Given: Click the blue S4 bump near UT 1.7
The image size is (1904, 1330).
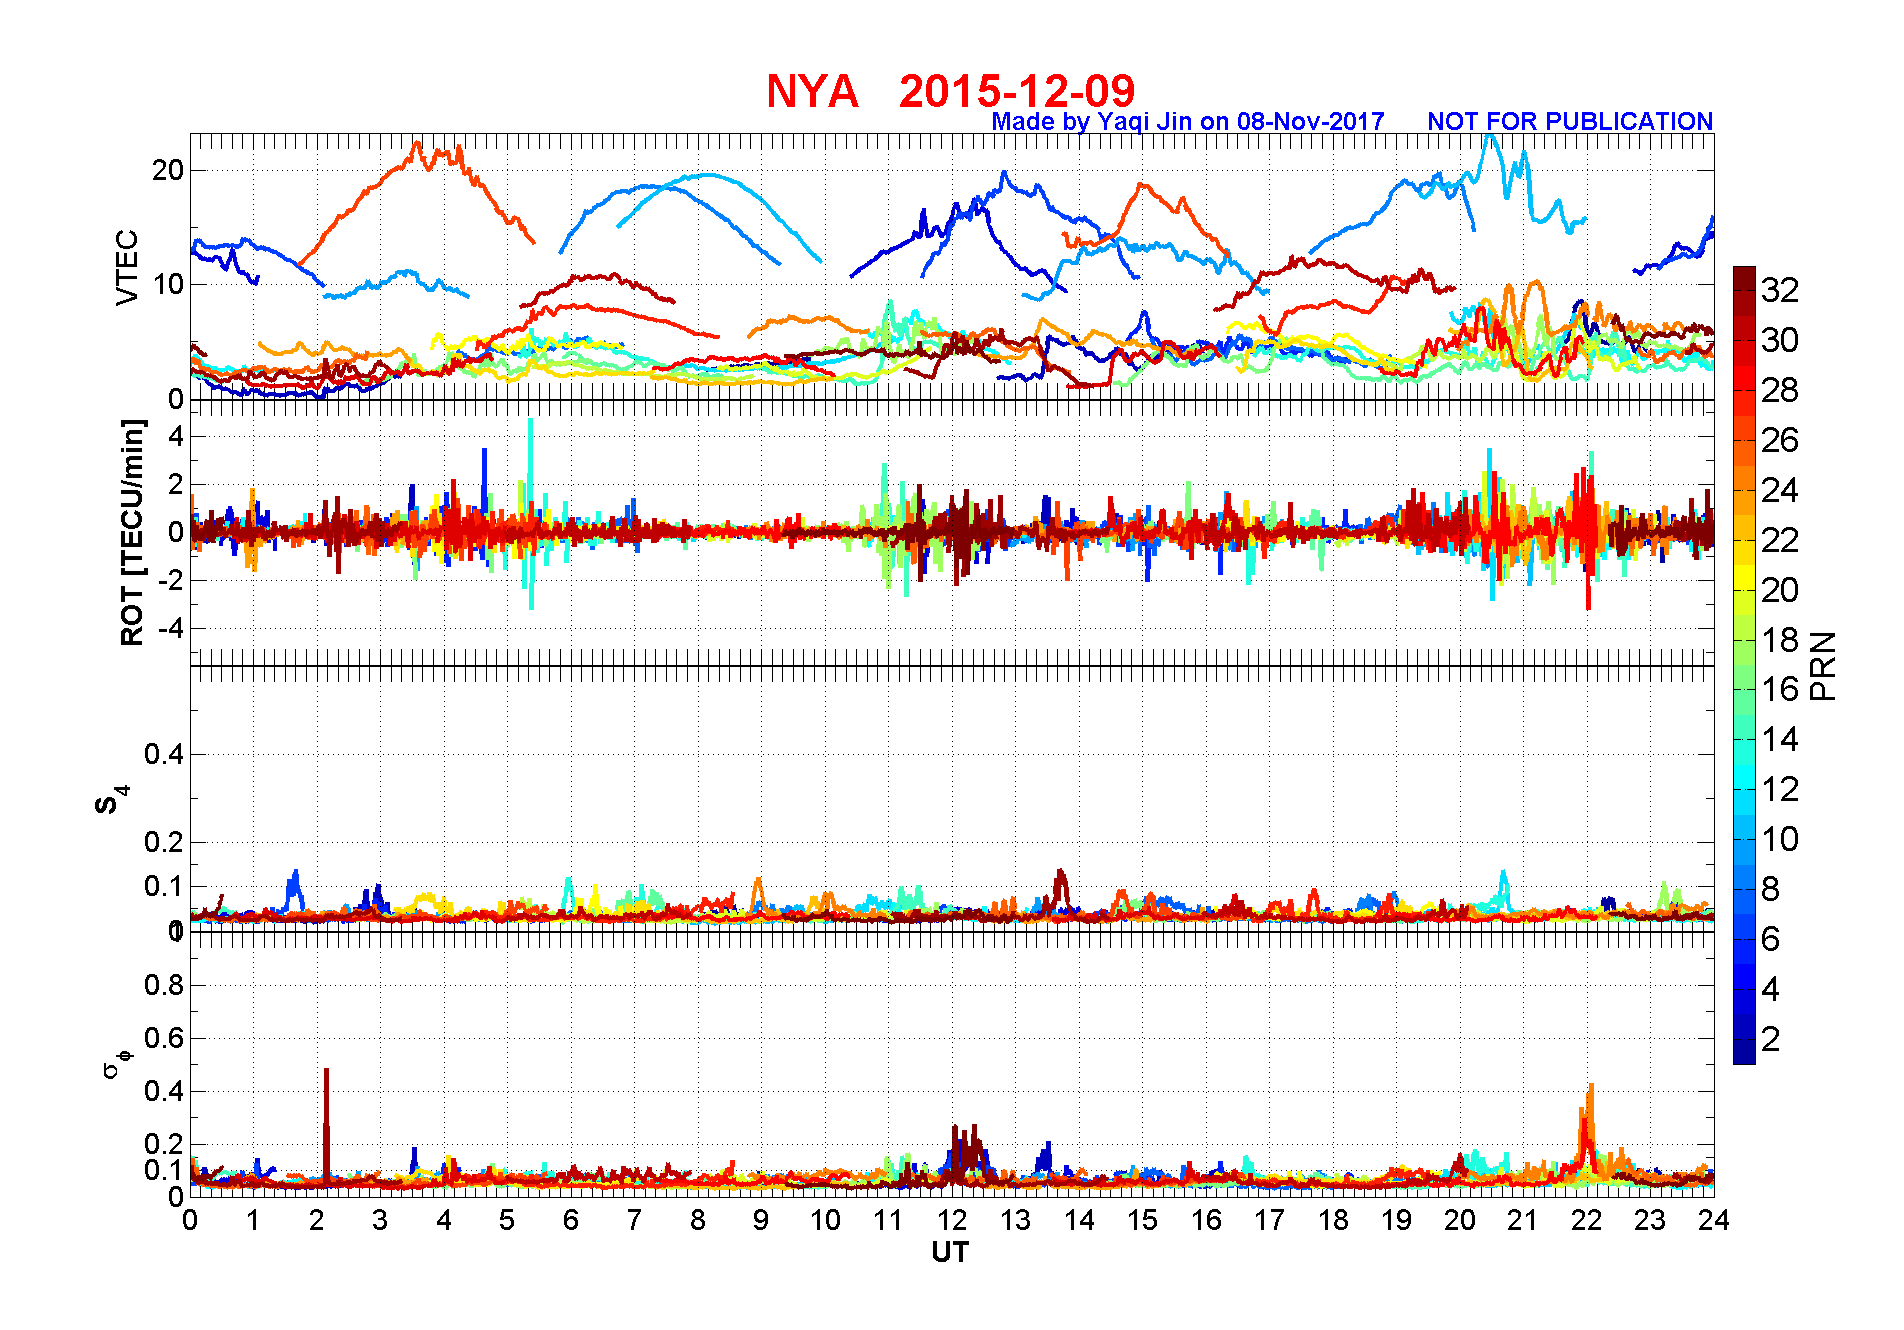Looking at the screenshot, I should (294, 889).
